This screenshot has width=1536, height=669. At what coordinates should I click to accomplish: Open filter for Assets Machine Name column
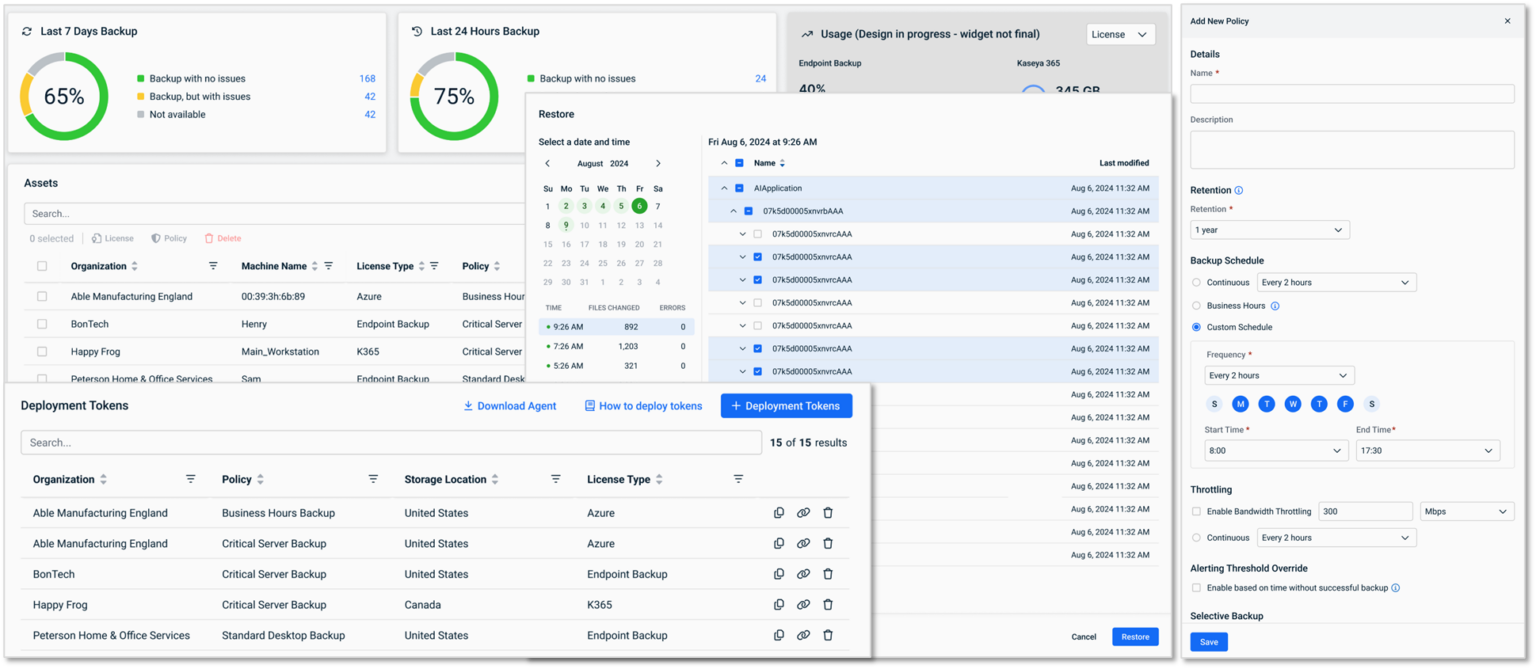[328, 266]
